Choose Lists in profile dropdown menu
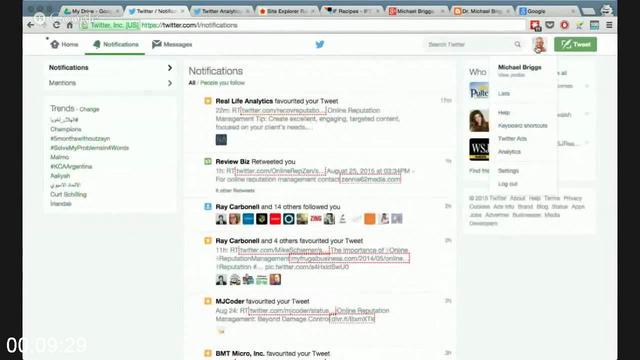The width and height of the screenshot is (640, 360). click(504, 93)
